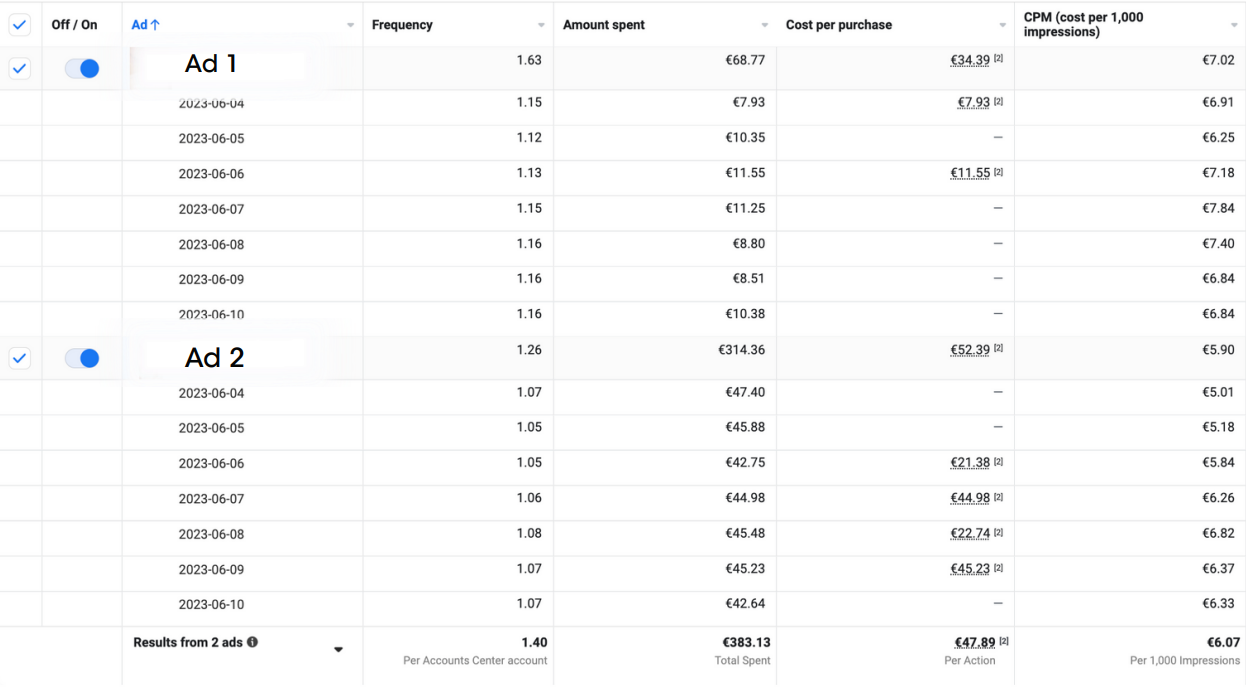Screen dimensions: 1246x687
Task: Open the total €47.89 per action link
Action: [x=975, y=642]
